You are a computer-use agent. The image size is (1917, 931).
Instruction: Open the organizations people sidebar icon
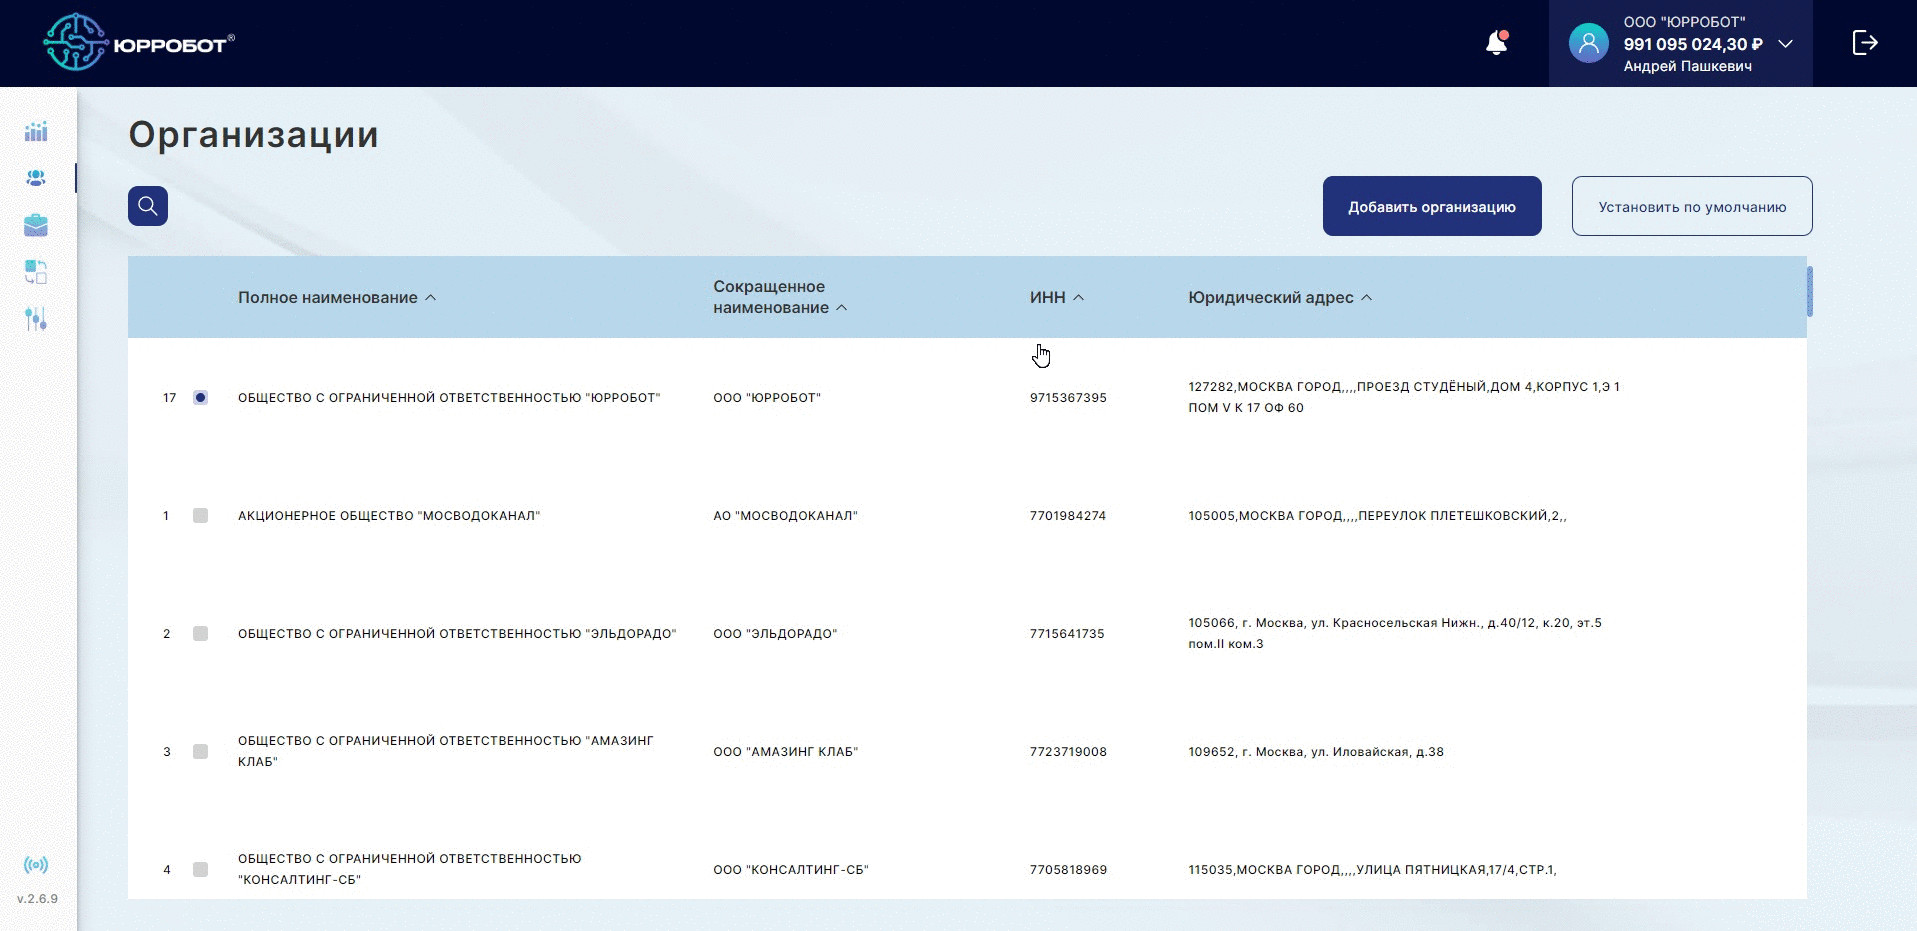click(x=36, y=178)
